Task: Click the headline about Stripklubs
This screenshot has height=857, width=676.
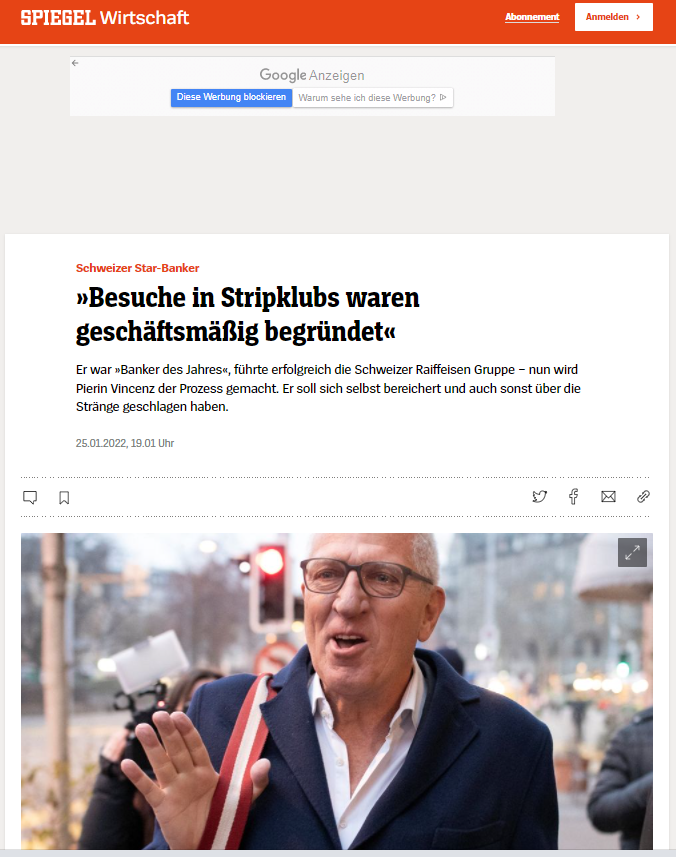Action: click(248, 314)
